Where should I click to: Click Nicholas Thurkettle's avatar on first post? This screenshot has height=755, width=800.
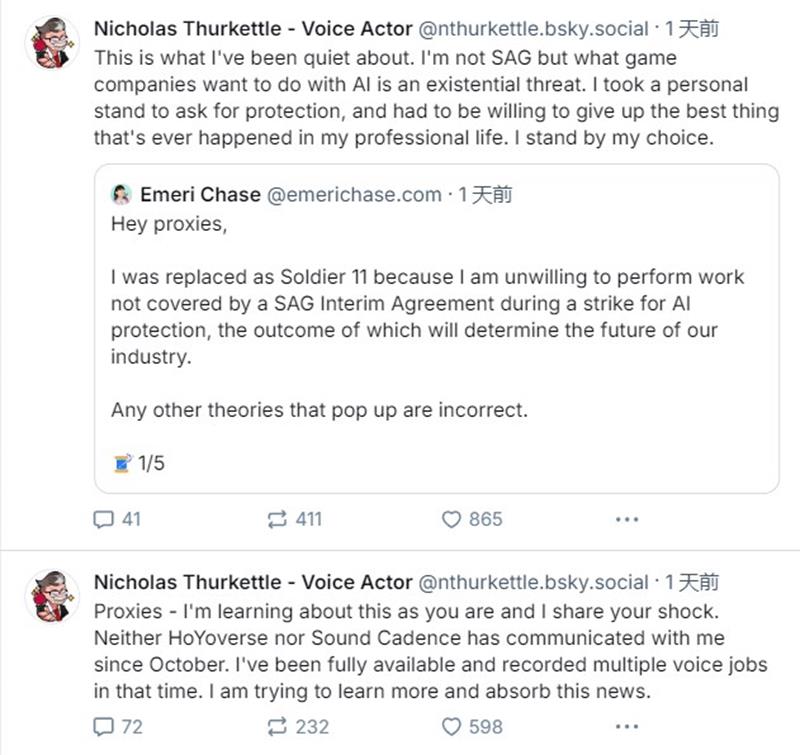[51, 42]
